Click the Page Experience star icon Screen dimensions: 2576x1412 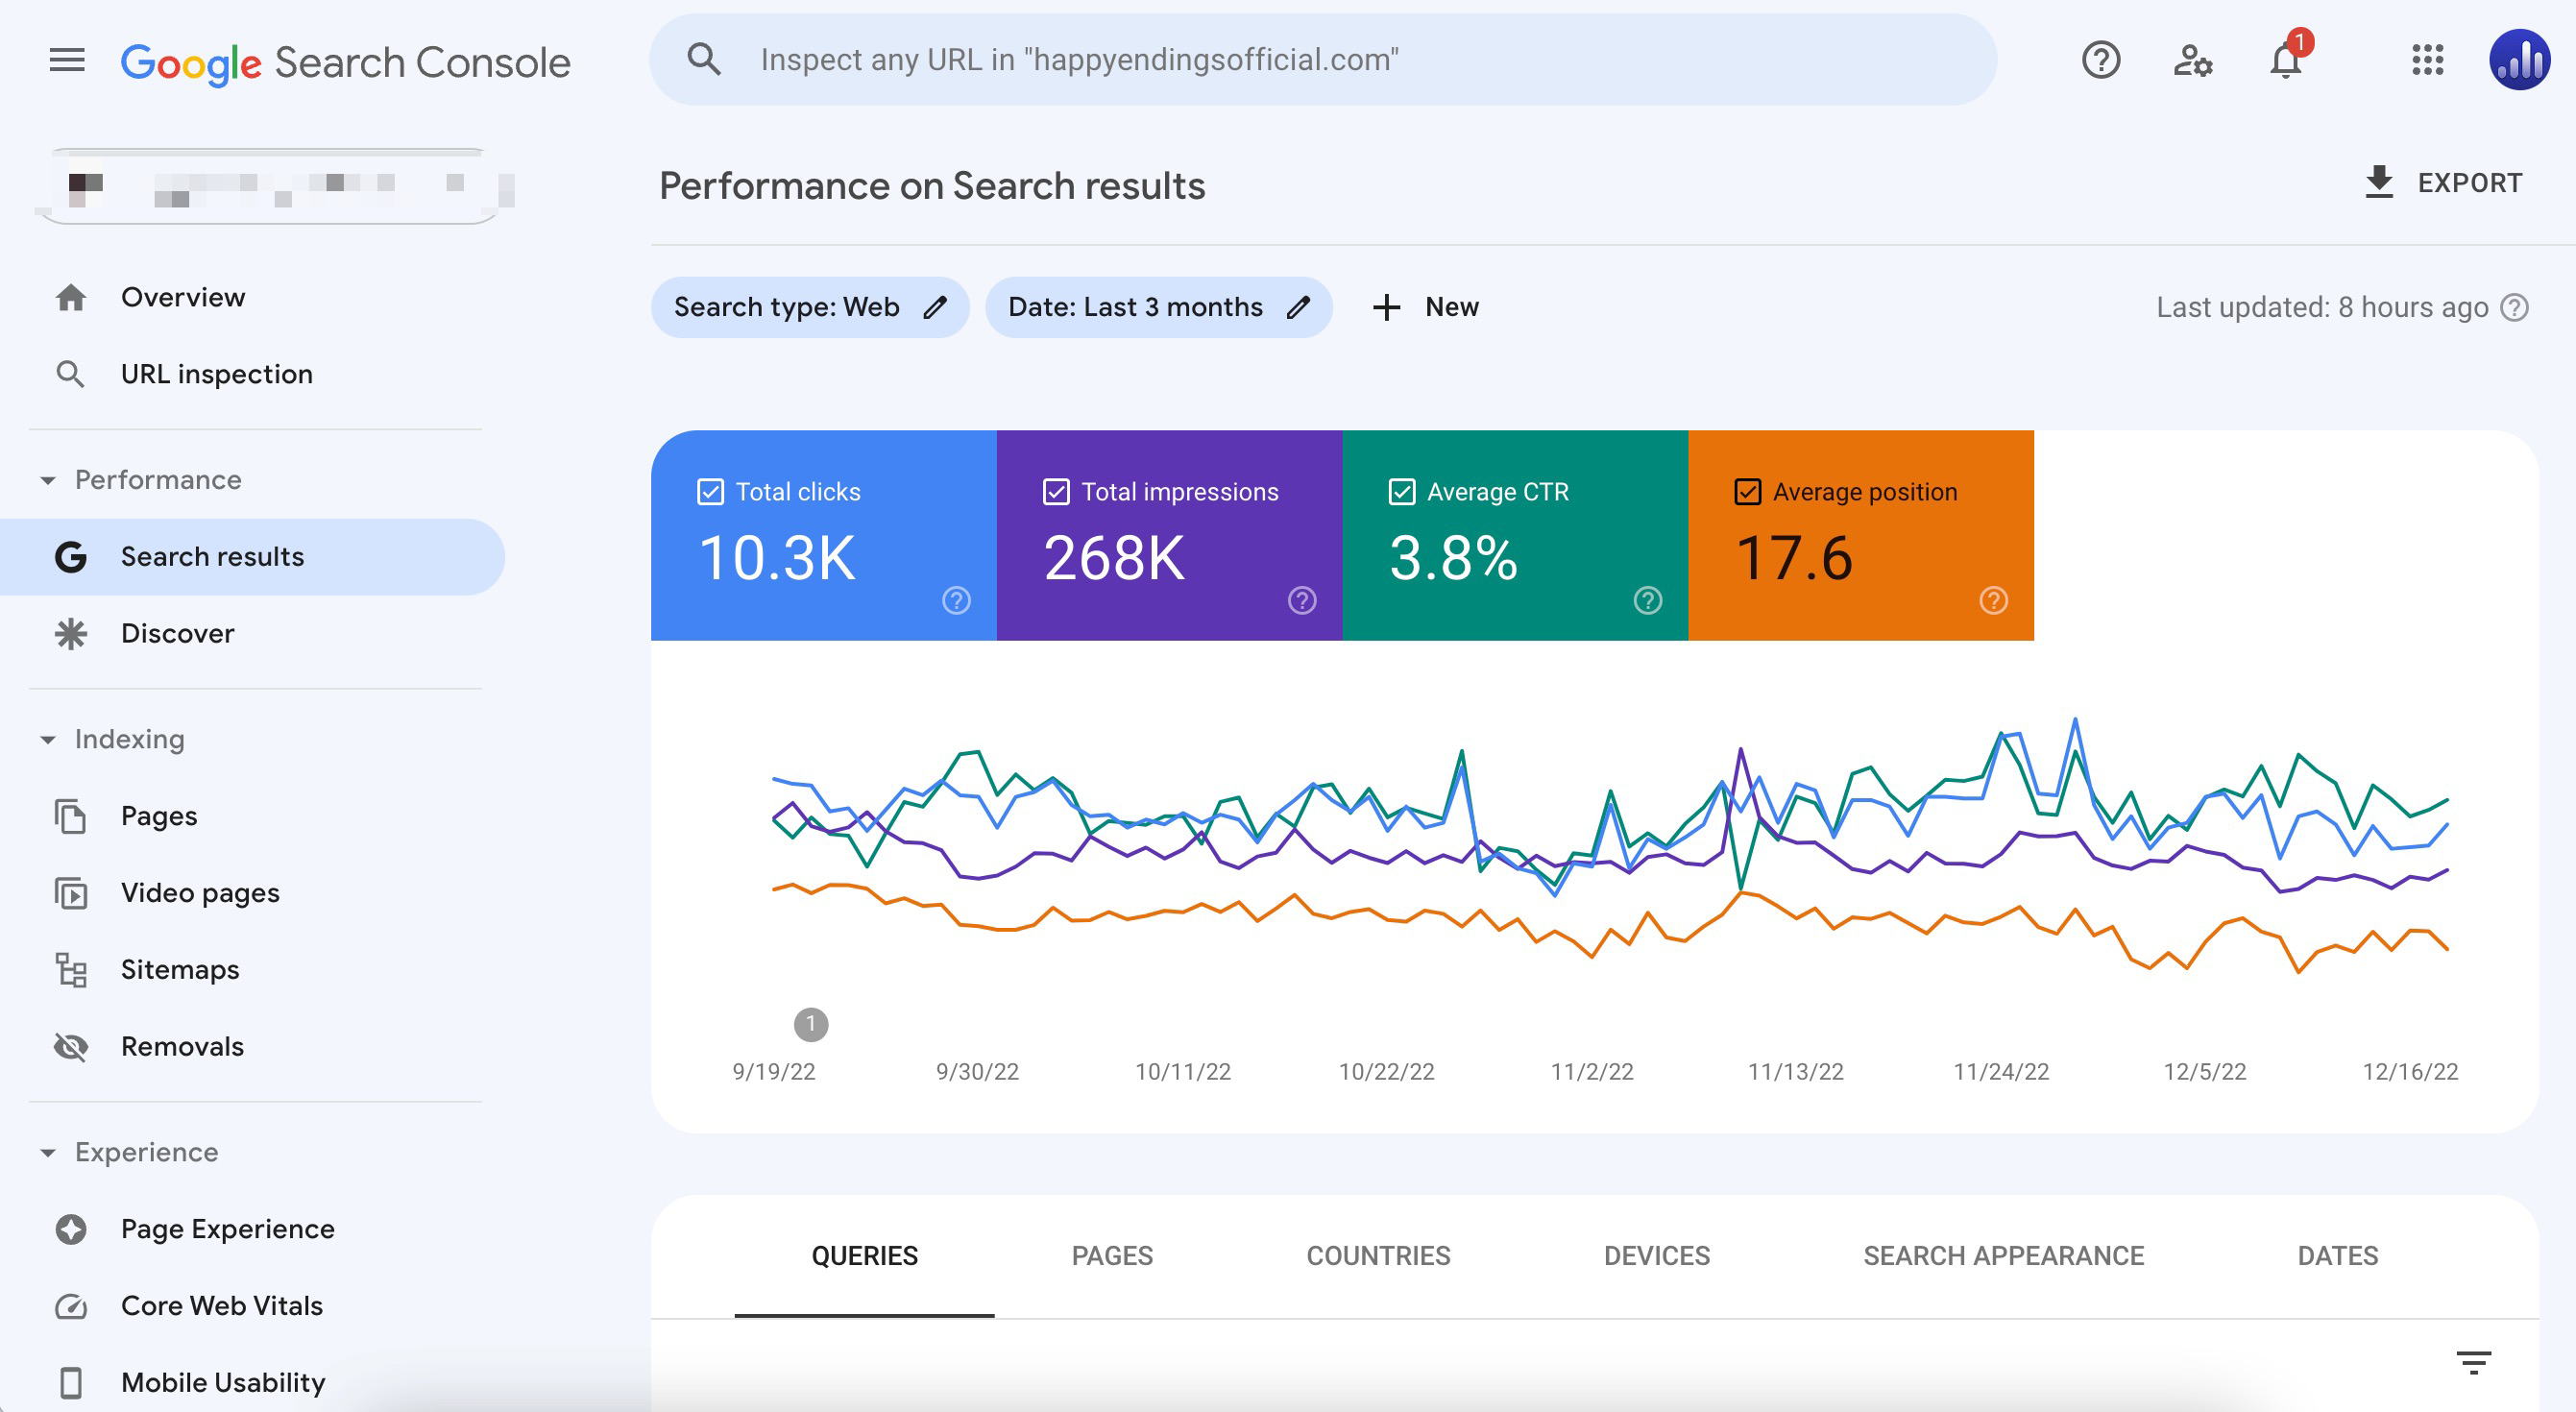click(x=71, y=1228)
